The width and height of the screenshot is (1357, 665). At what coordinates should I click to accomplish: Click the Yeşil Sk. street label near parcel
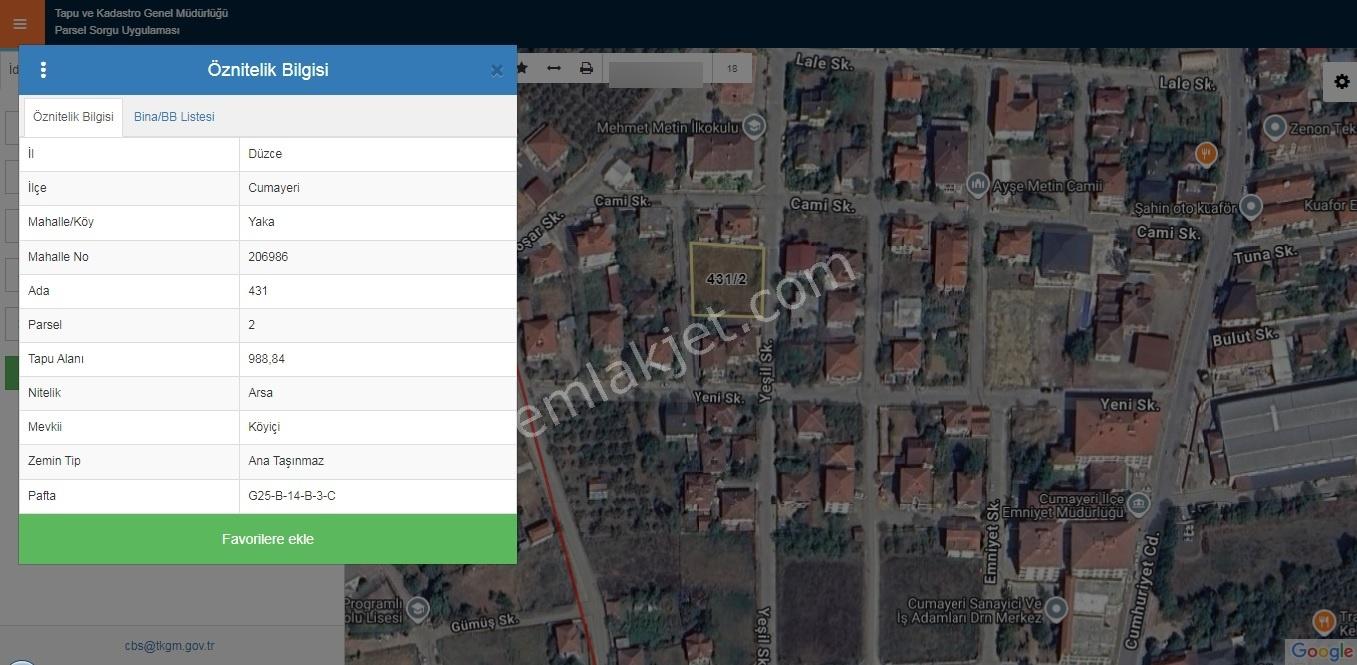pos(767,371)
